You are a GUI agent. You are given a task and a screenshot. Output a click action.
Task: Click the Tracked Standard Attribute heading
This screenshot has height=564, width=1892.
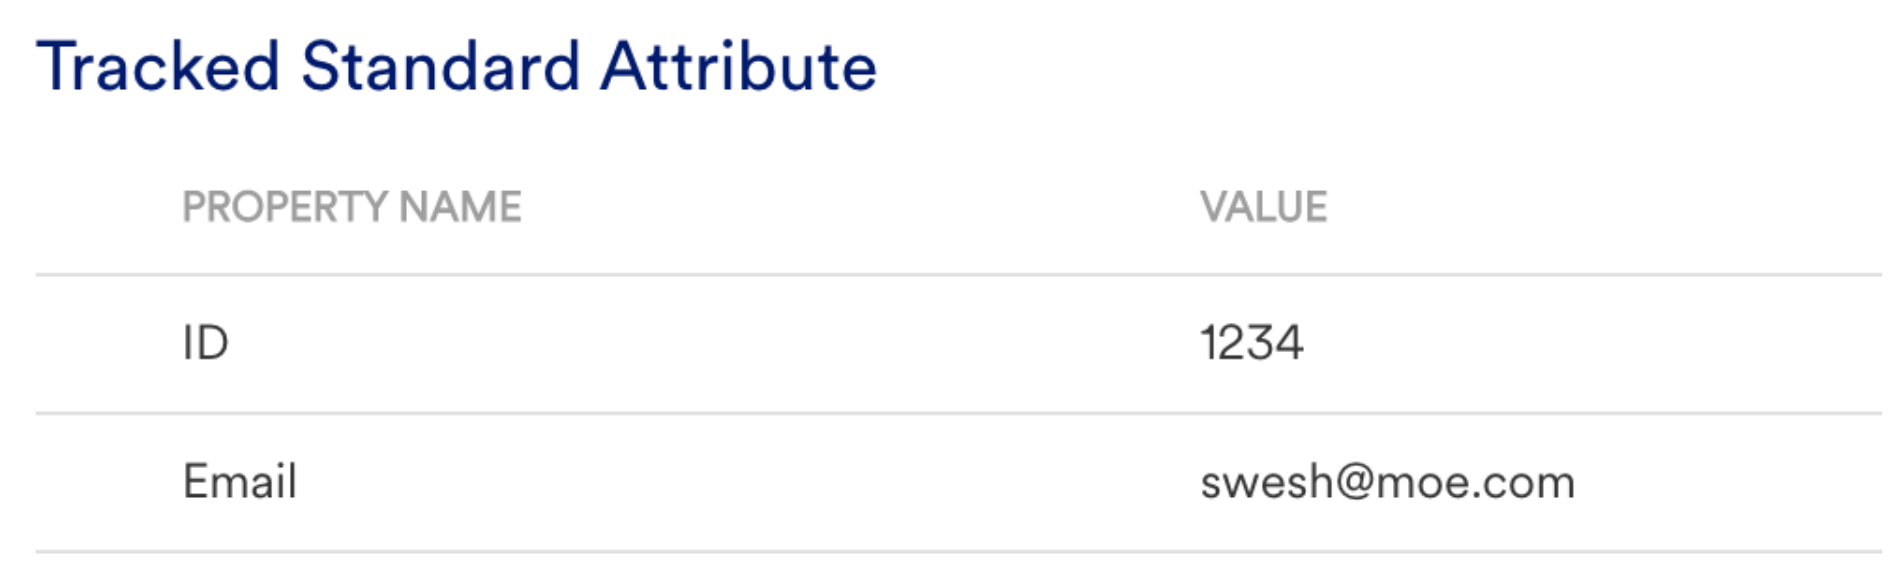457,67
